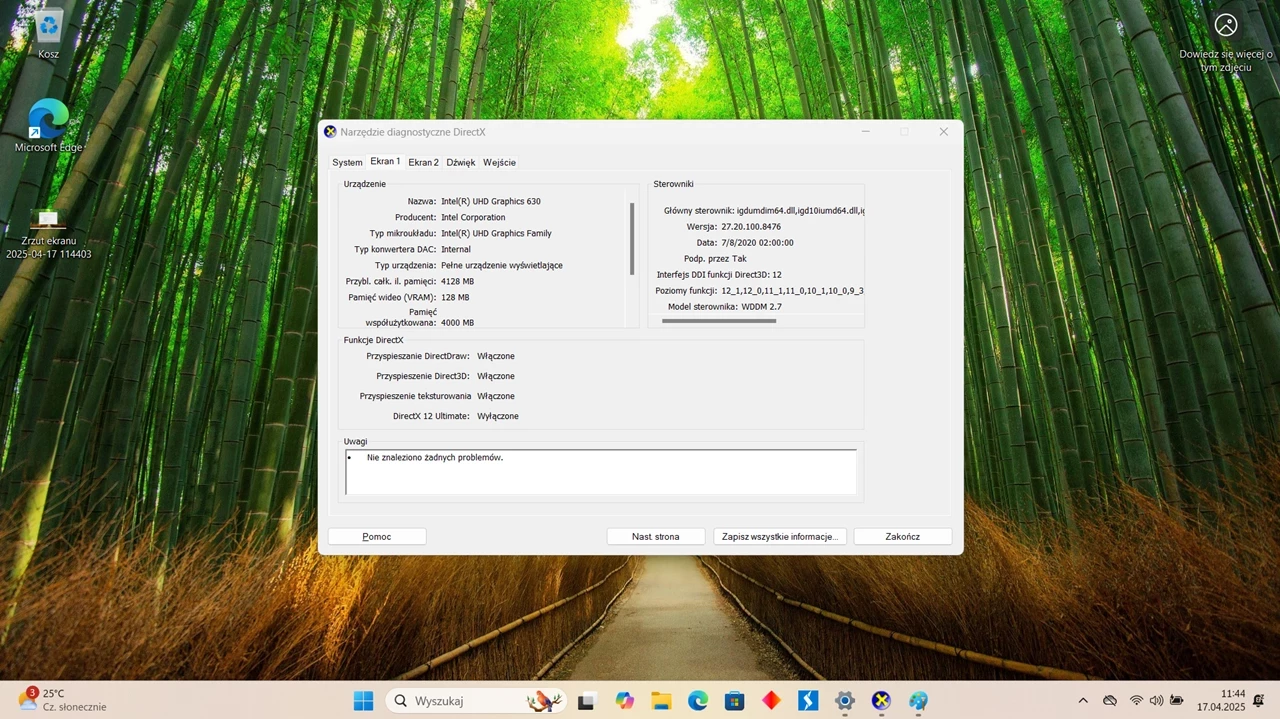This screenshot has width=1280, height=719.
Task: Show hidden system tray icons
Action: 1083,701
